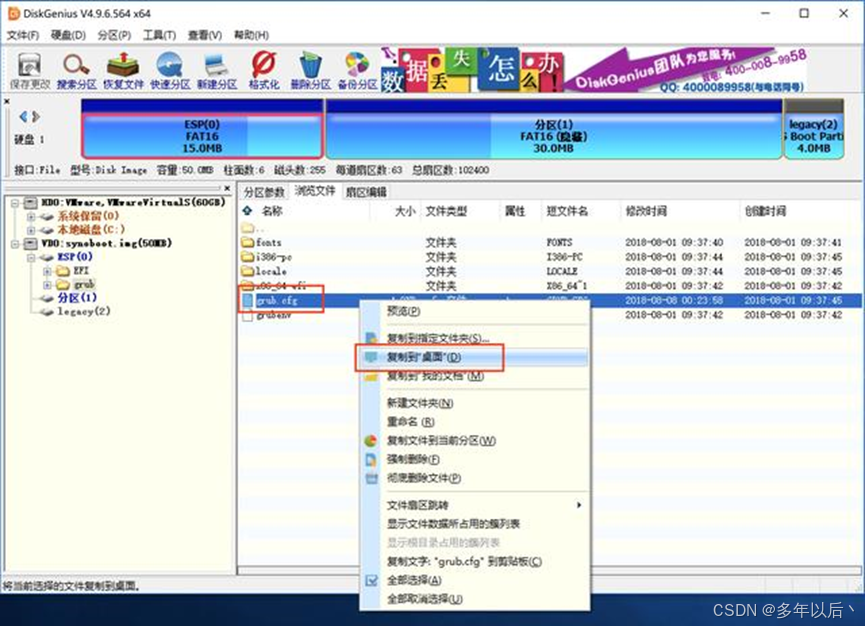Select the 新建分区 new partition icon
Viewport: 865px width, 626px height.
(217, 71)
